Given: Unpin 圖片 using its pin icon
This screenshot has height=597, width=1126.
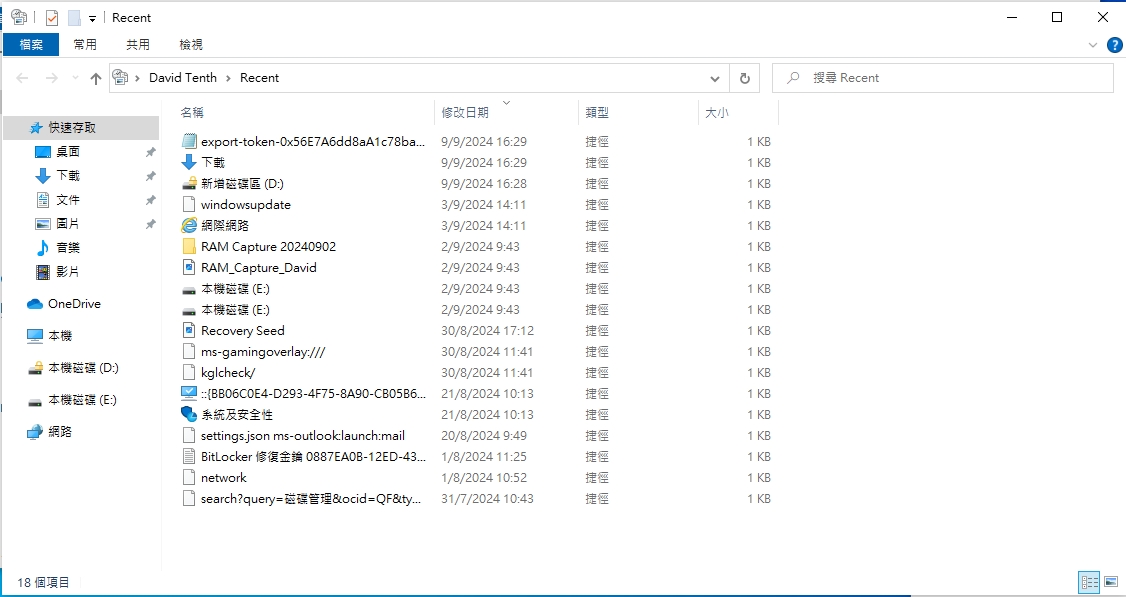Looking at the screenshot, I should [150, 224].
